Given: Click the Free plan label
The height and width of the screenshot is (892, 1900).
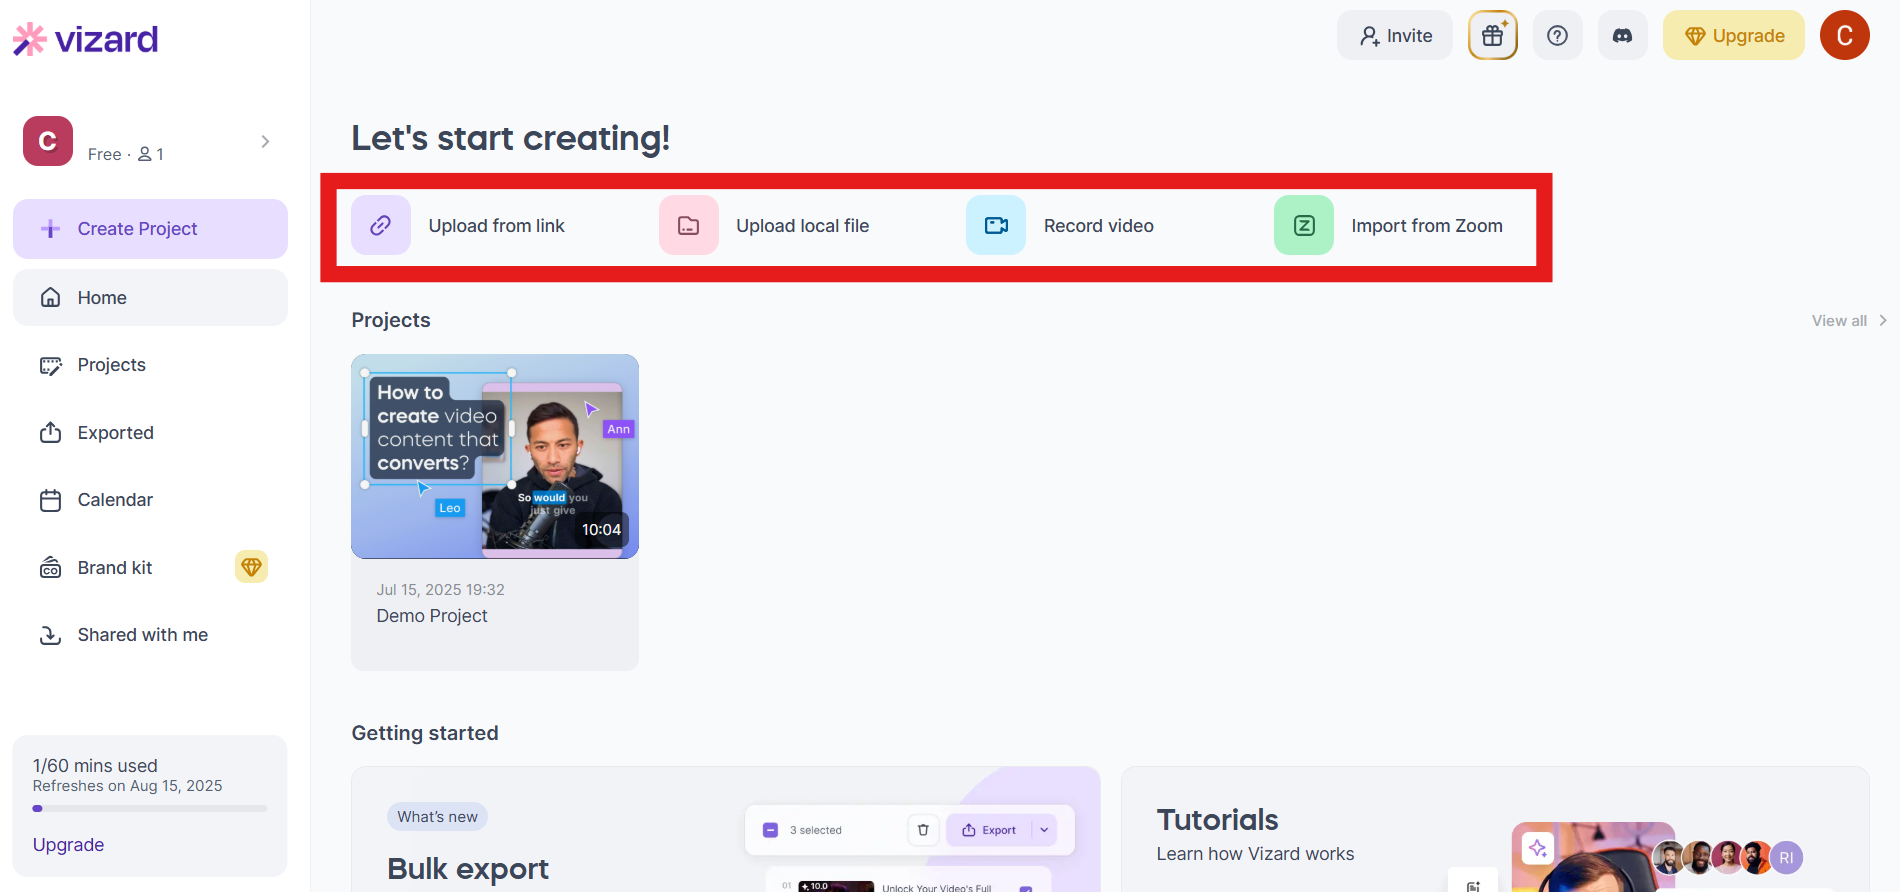Looking at the screenshot, I should 105,154.
